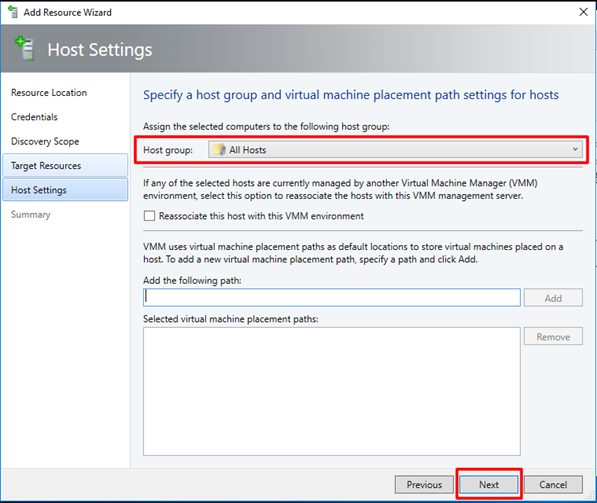Viewport: 597px width, 503px height.
Task: Focus the Add the following path field
Action: click(x=332, y=297)
